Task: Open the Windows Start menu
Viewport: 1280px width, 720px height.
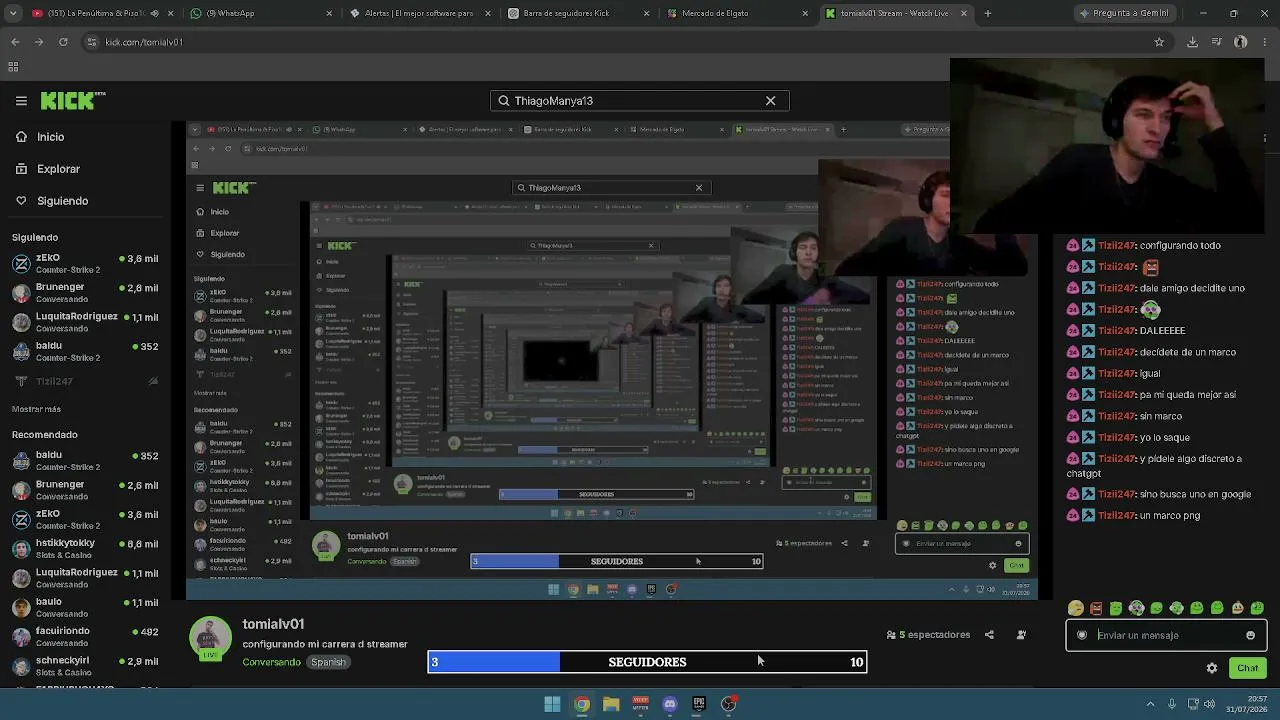Action: pyautogui.click(x=552, y=704)
